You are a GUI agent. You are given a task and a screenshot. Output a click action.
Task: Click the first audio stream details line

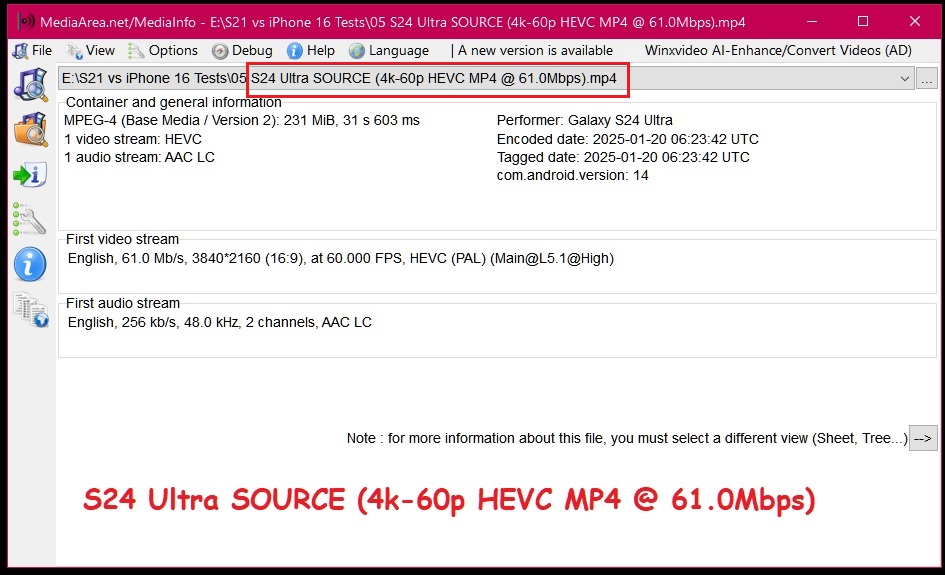click(219, 322)
